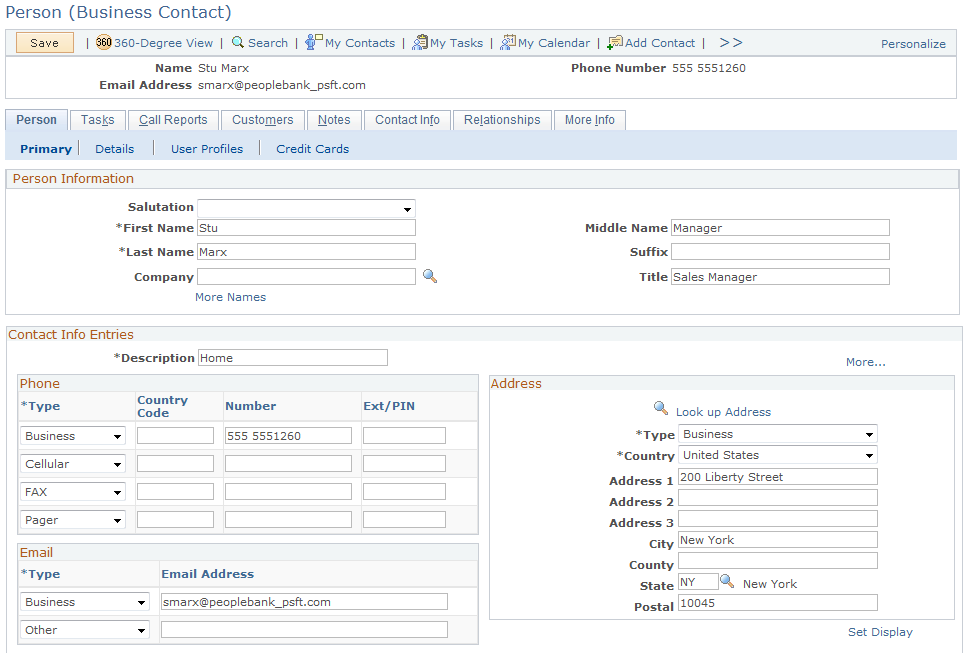The height and width of the screenshot is (653, 968).
Task: Click the My Contacts icon
Action: tap(314, 42)
